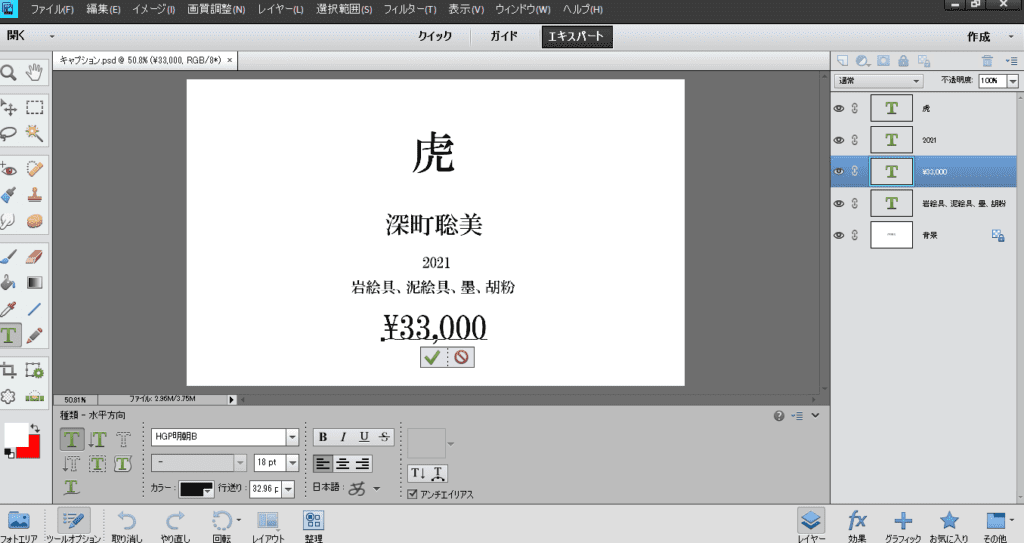Select the Eraser tool
The image size is (1024, 543).
pyautogui.click(x=35, y=257)
